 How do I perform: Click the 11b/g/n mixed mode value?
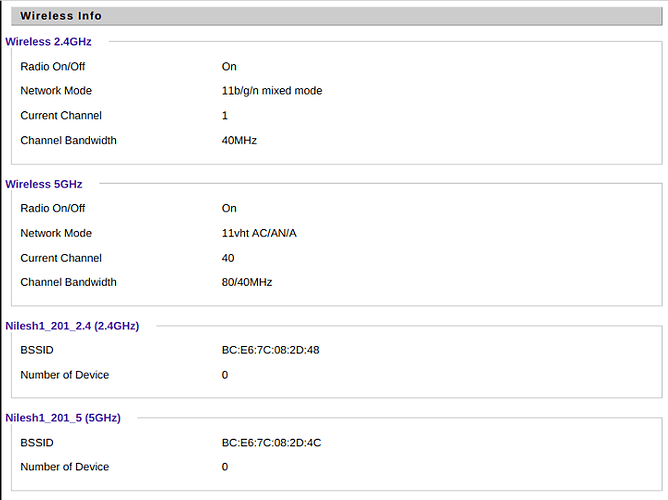point(272,91)
